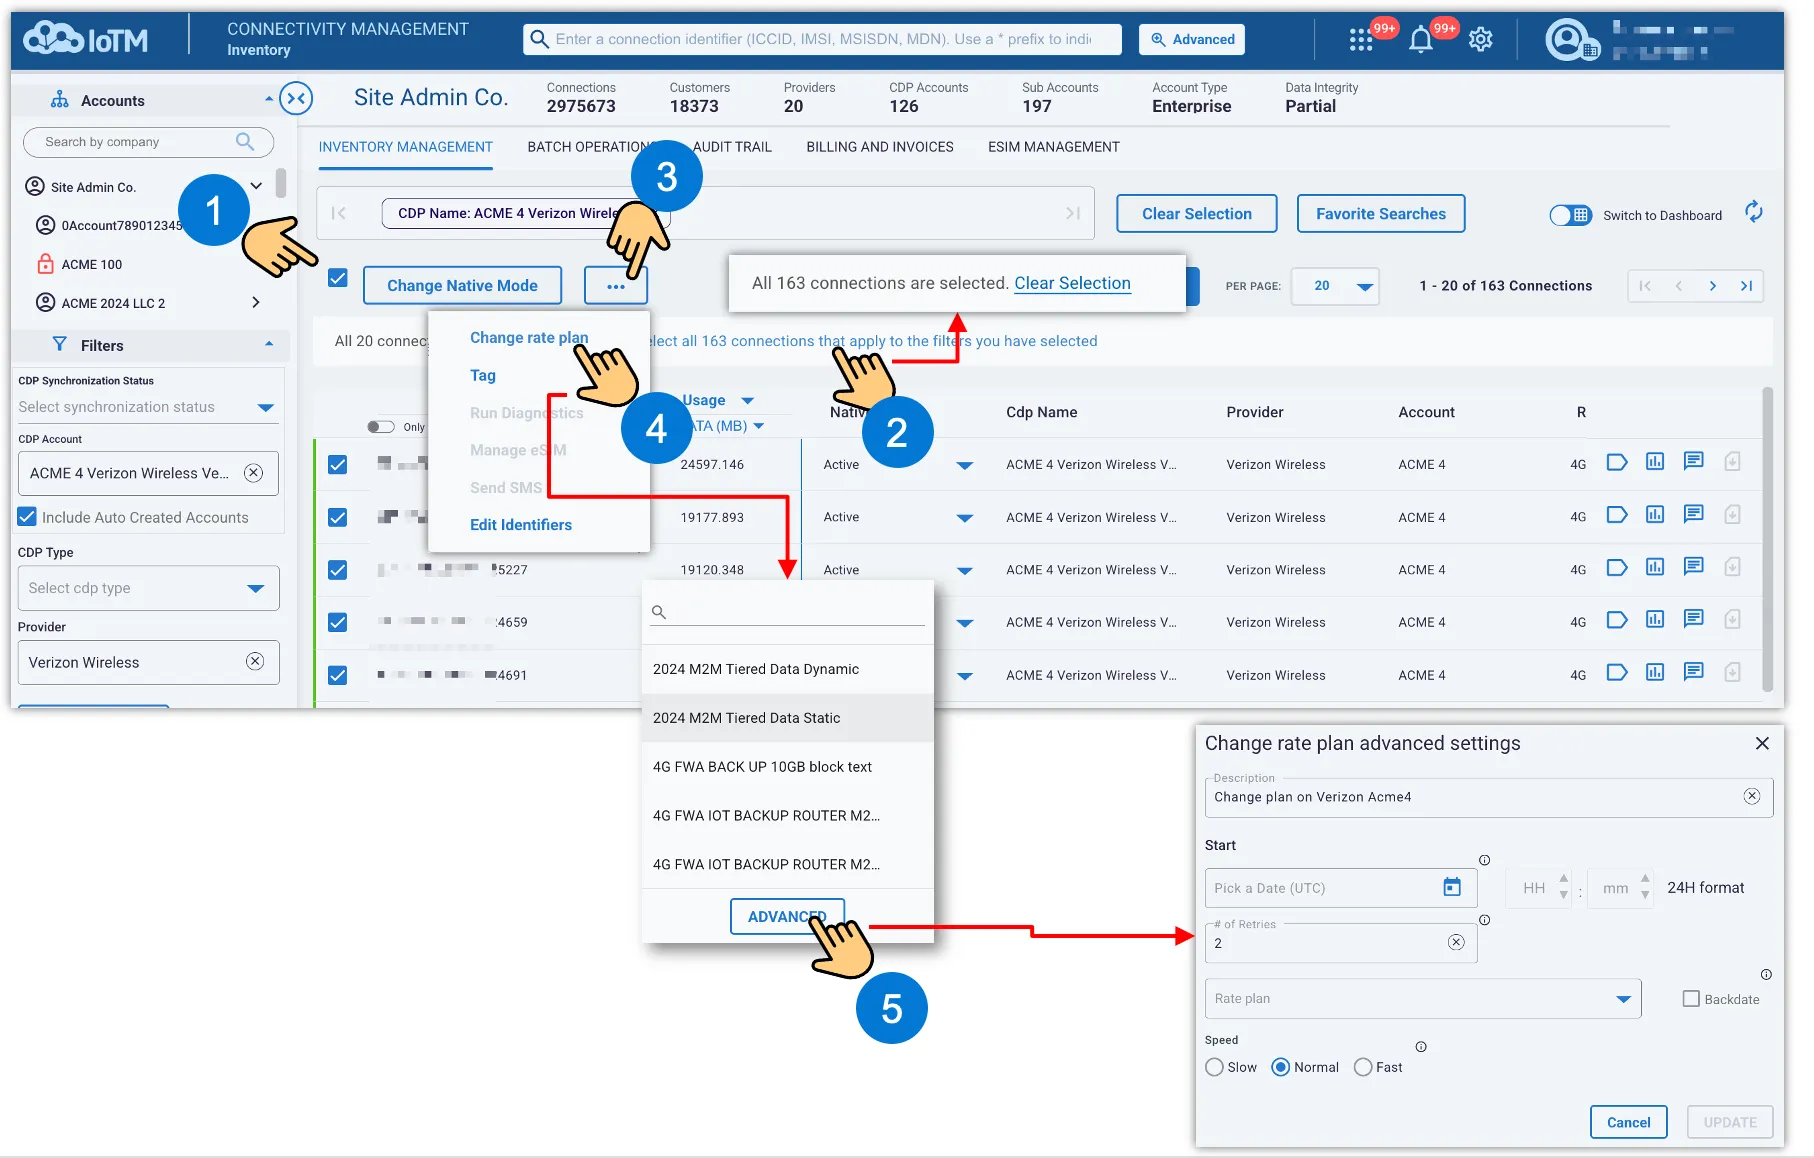
Task: Collapse the Filters section
Action: tap(269, 344)
